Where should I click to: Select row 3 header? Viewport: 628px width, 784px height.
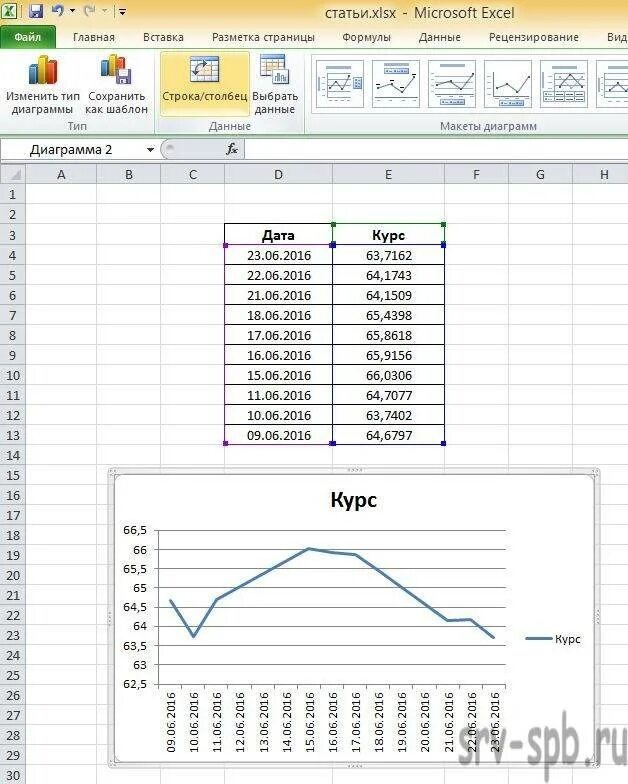12,235
